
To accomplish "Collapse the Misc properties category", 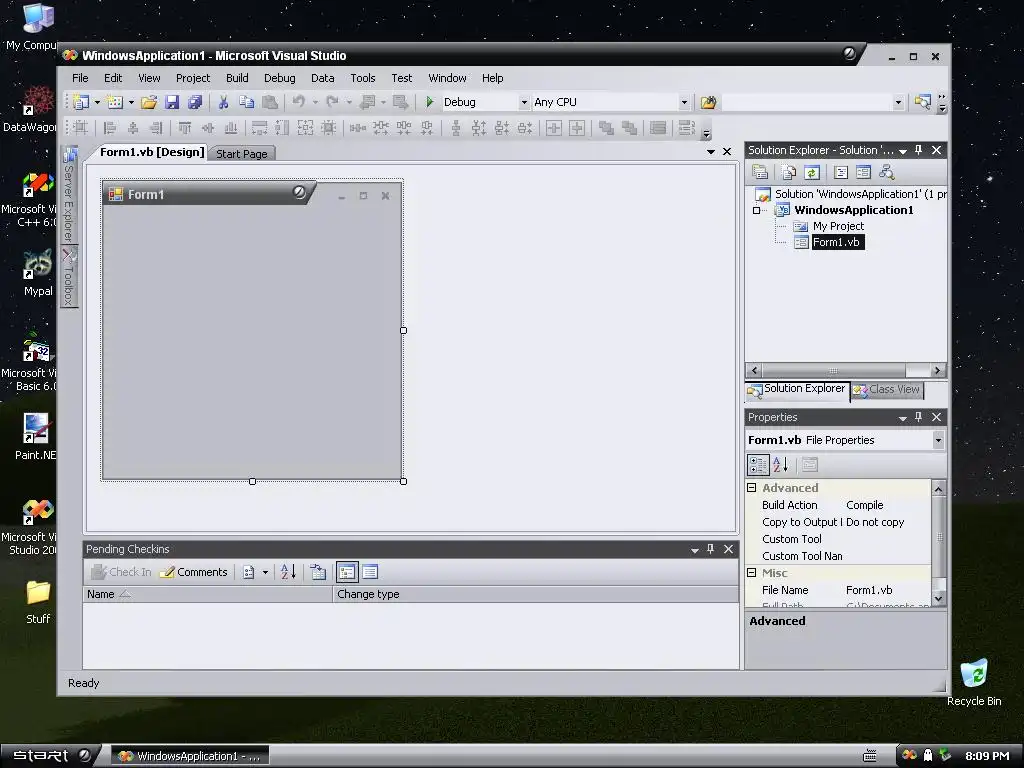I will point(752,573).
